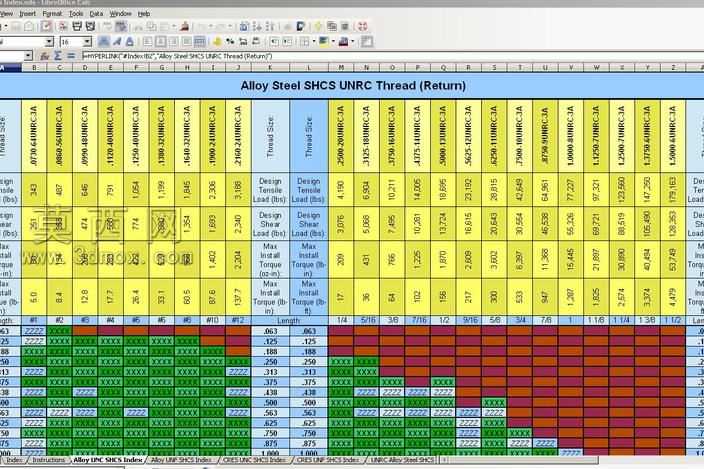Click the Export as PDF toolbar icon
The width and height of the screenshot is (704, 469).
pos(63,26)
